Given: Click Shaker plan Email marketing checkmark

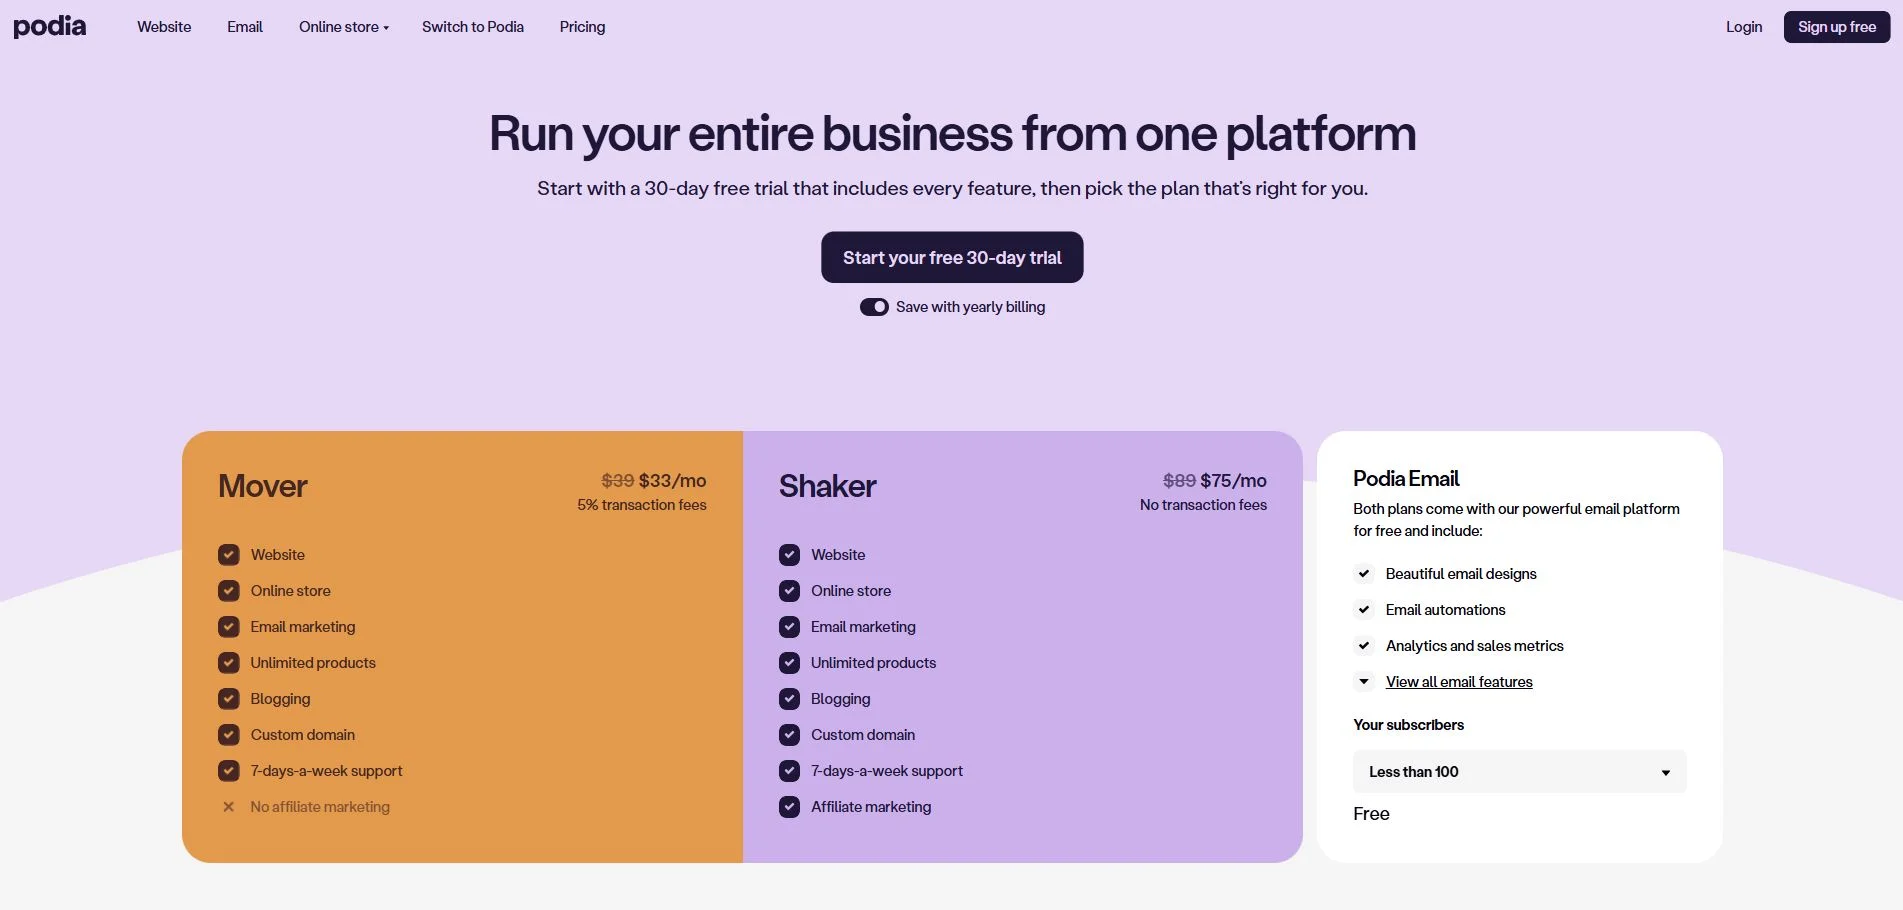Looking at the screenshot, I should click(x=790, y=627).
